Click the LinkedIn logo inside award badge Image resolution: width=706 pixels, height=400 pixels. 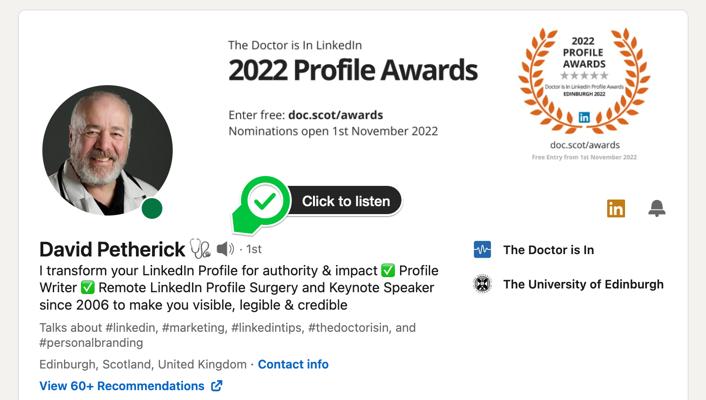point(584,117)
